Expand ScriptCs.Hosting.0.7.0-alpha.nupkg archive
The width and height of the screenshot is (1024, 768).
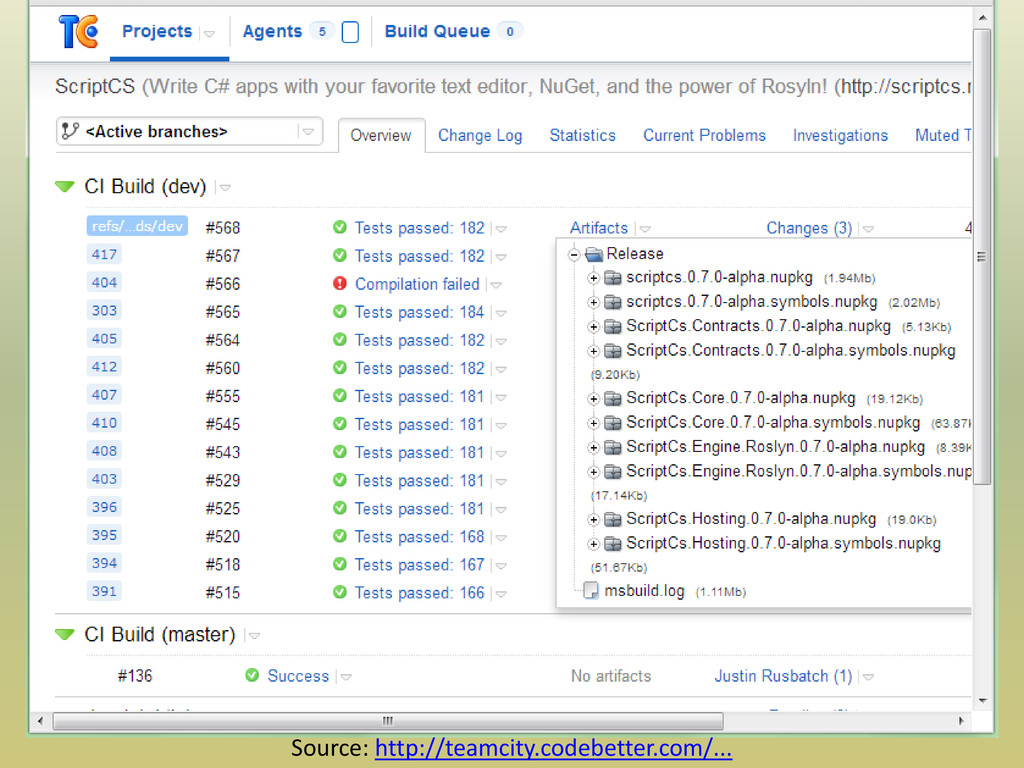click(593, 520)
